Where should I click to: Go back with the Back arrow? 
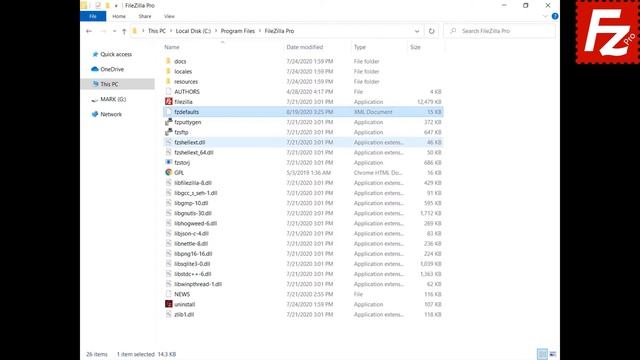tap(89, 31)
